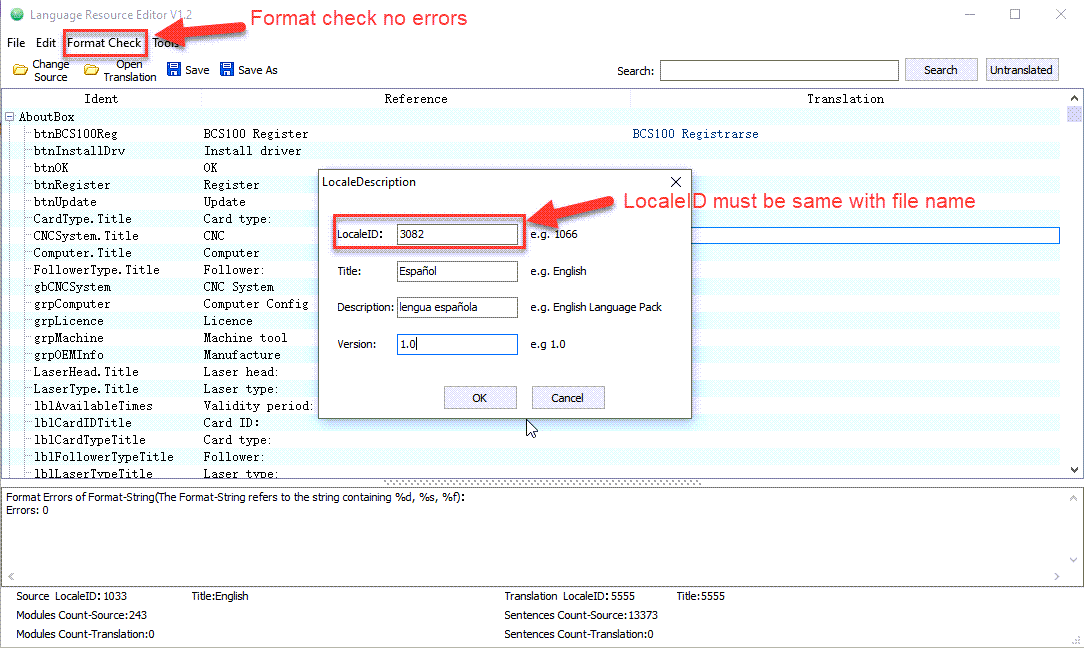This screenshot has height=648, width=1084.
Task: Click the 'Errors: 0' line
Action: pos(28,510)
